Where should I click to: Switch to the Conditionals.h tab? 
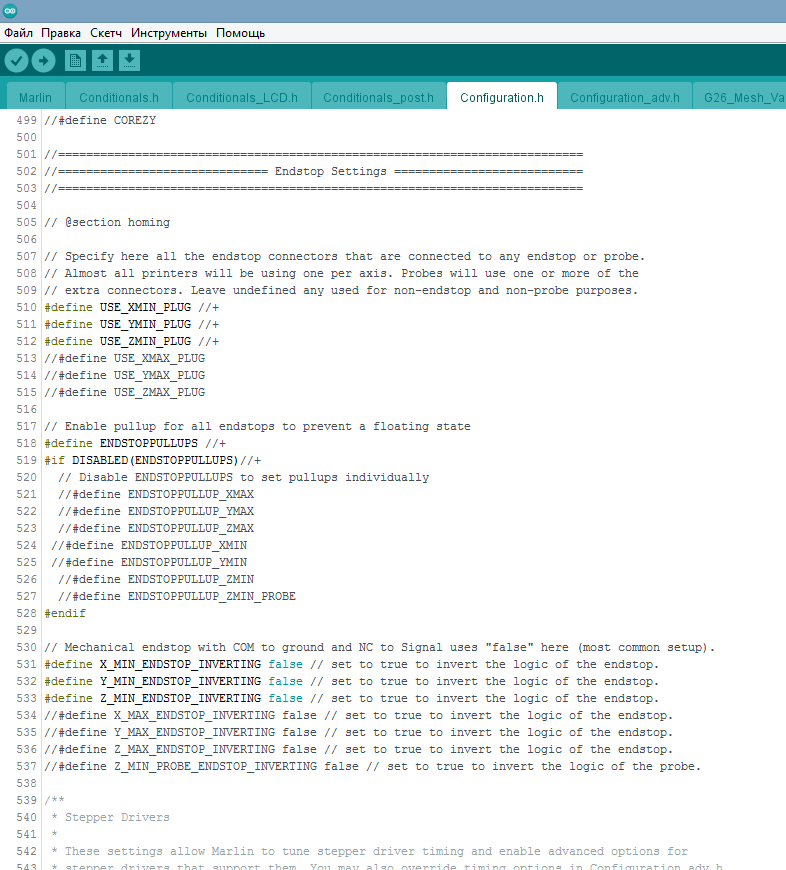click(119, 98)
